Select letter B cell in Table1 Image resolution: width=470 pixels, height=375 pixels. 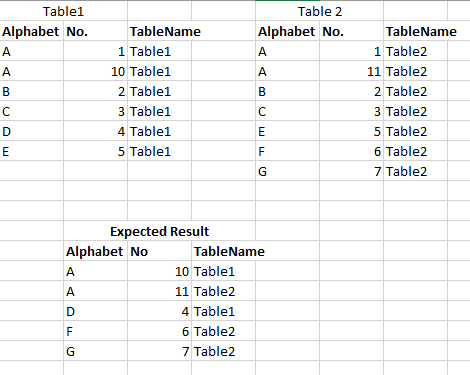click(31, 91)
